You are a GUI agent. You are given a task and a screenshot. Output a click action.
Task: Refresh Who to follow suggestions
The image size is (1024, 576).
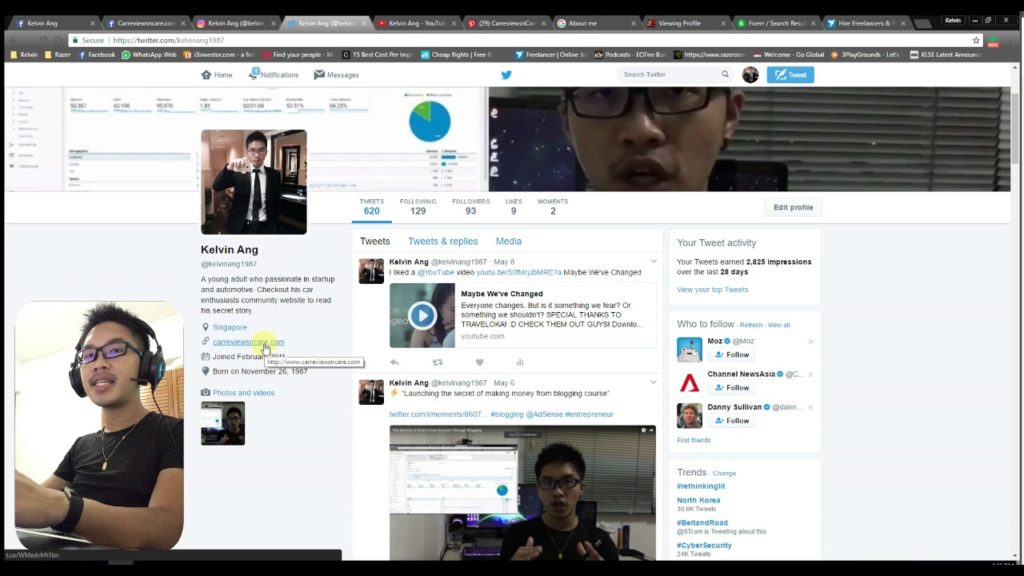pos(751,325)
